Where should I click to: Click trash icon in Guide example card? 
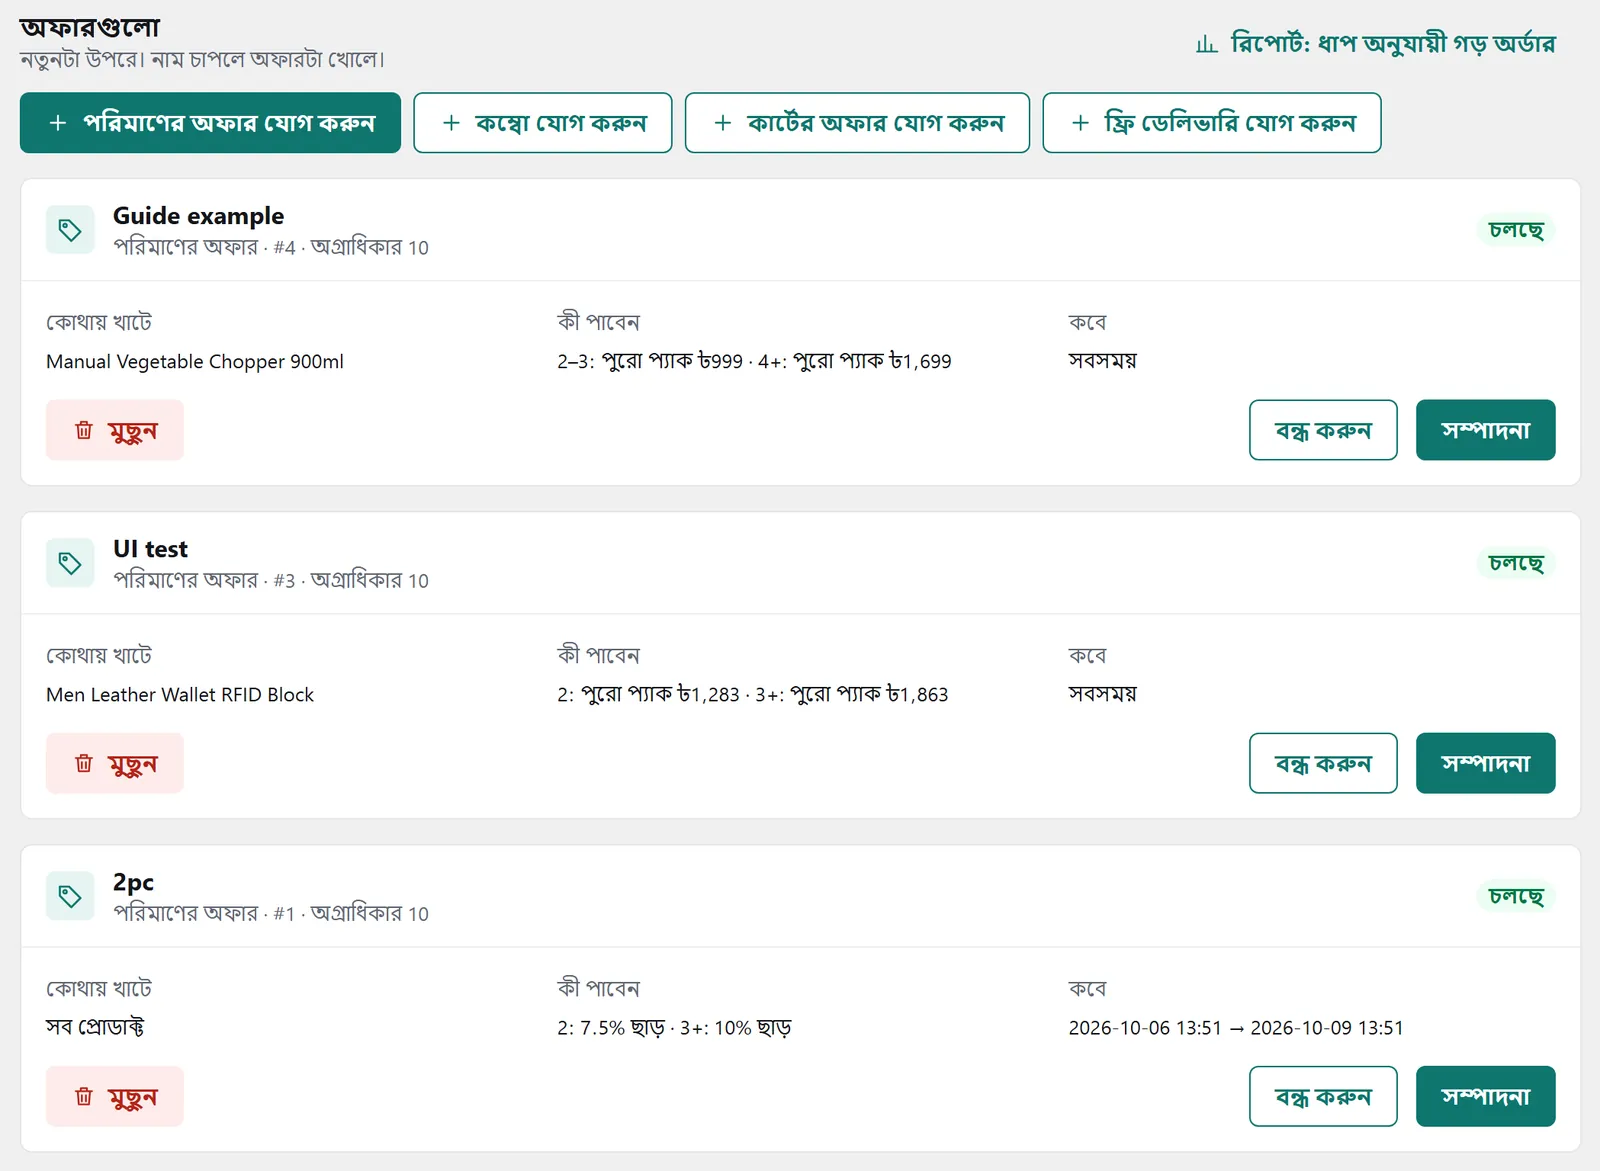[x=84, y=430]
